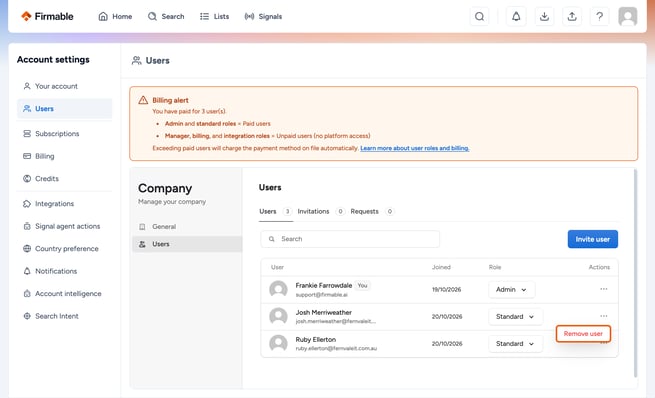The image size is (655, 398).
Task: Switch to the Requests tab
Action: [x=372, y=212]
